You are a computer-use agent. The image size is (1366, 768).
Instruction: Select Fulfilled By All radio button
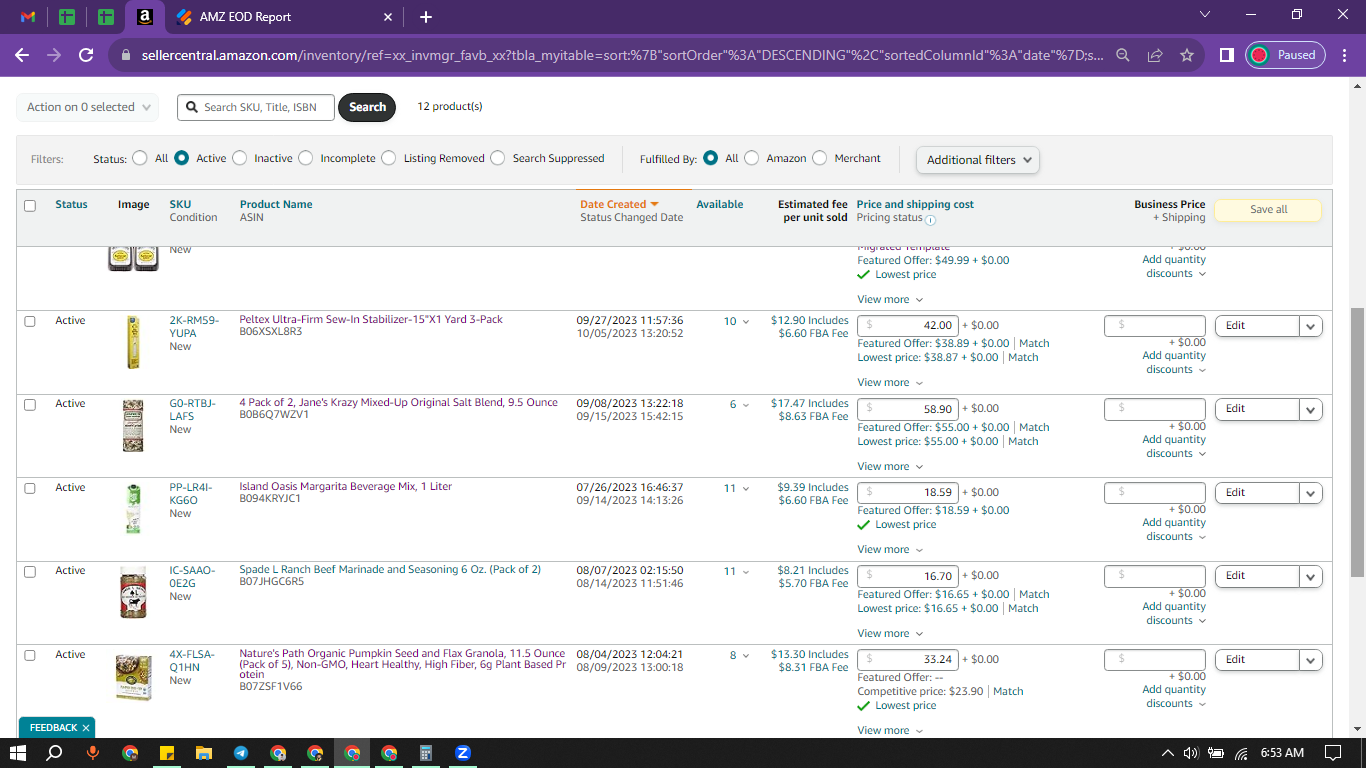pos(711,158)
